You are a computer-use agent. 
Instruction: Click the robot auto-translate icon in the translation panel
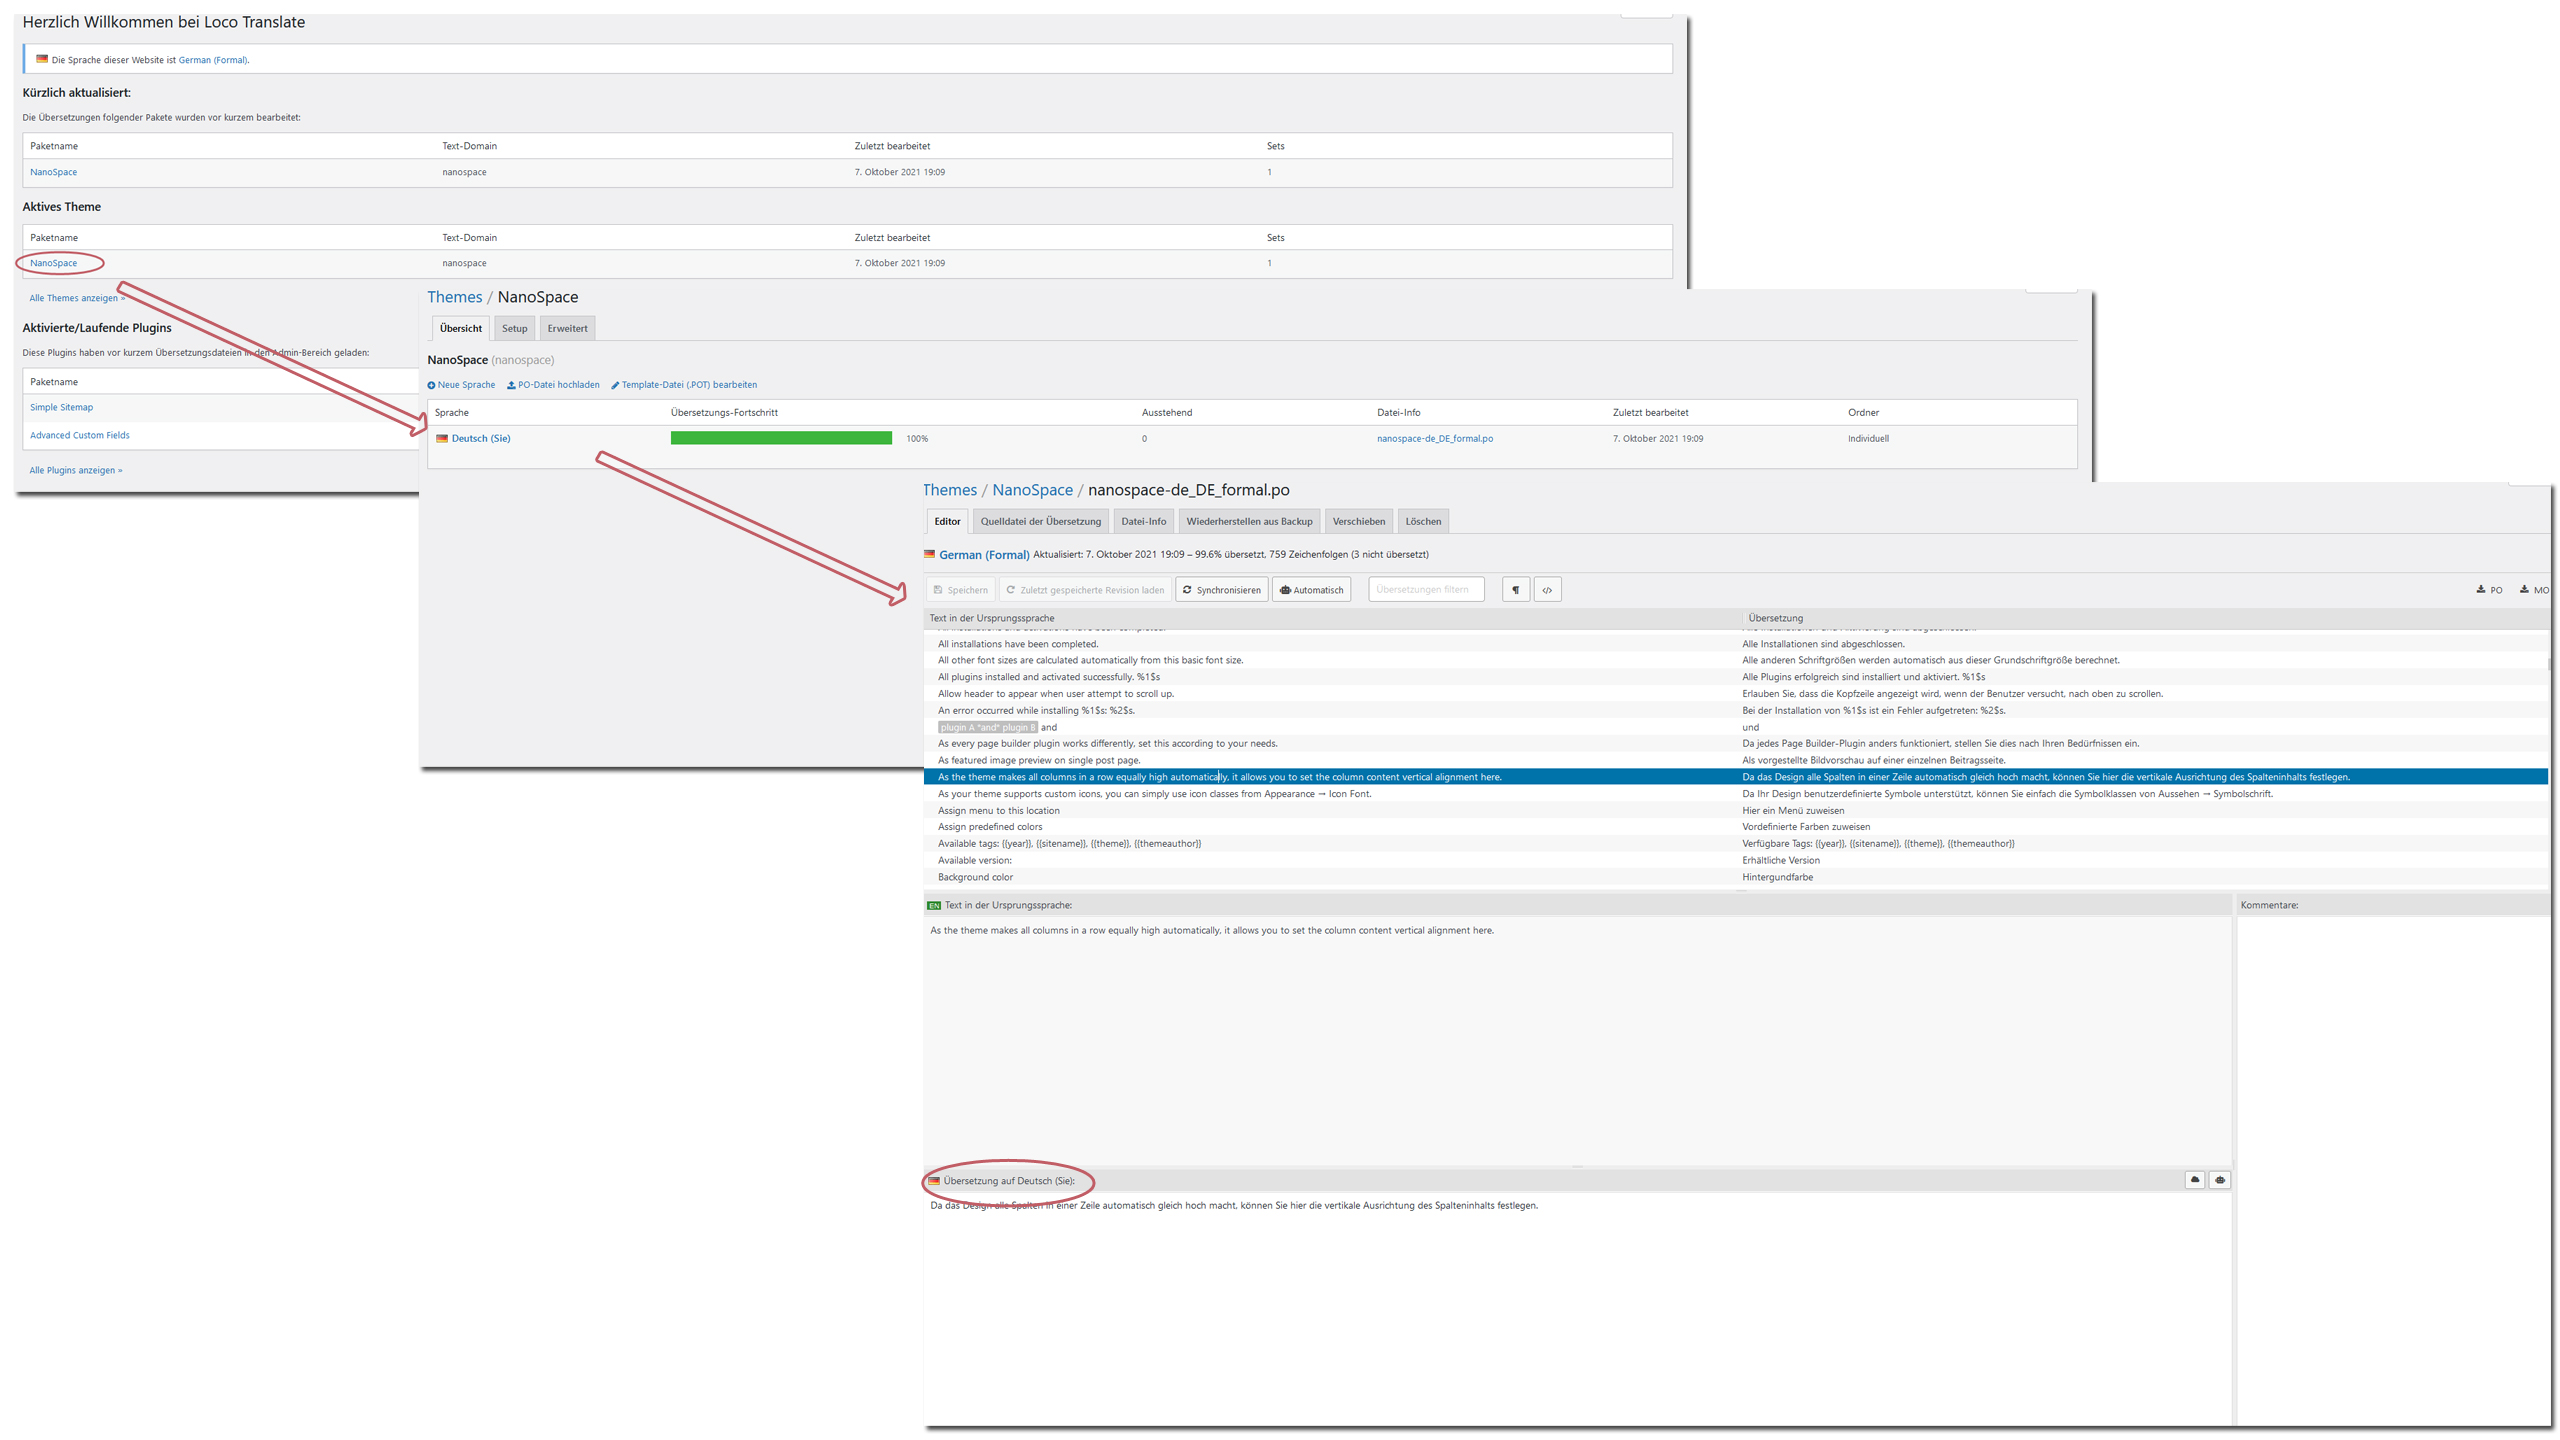pos(2220,1180)
